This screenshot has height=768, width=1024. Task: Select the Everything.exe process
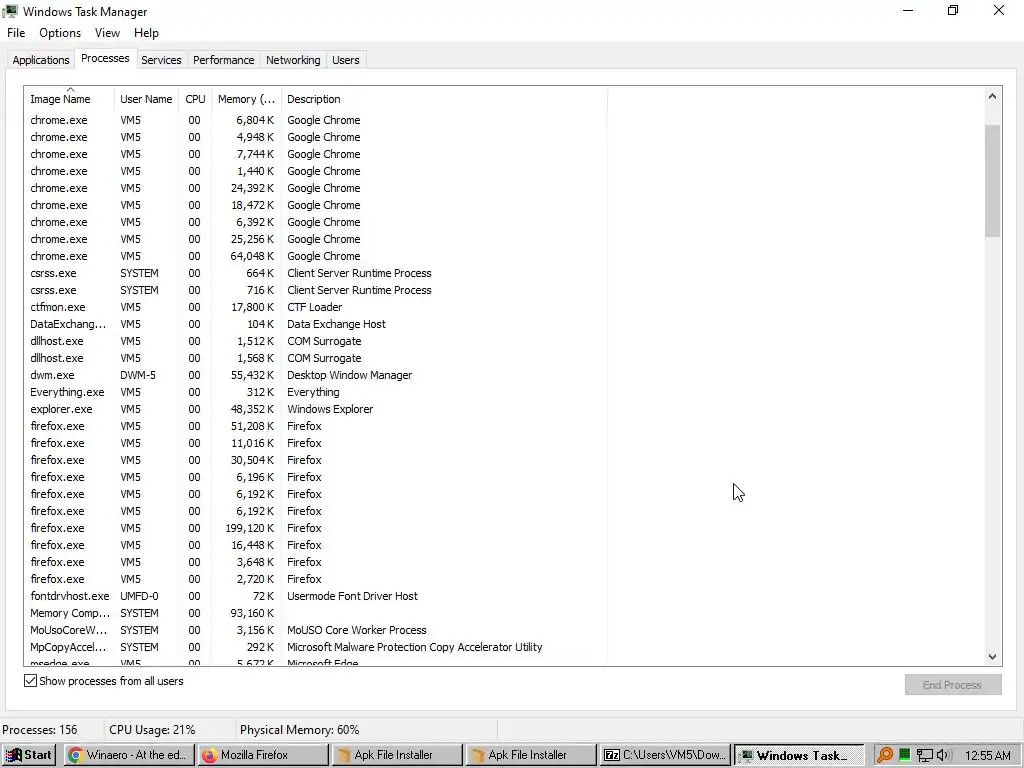tap(316, 392)
